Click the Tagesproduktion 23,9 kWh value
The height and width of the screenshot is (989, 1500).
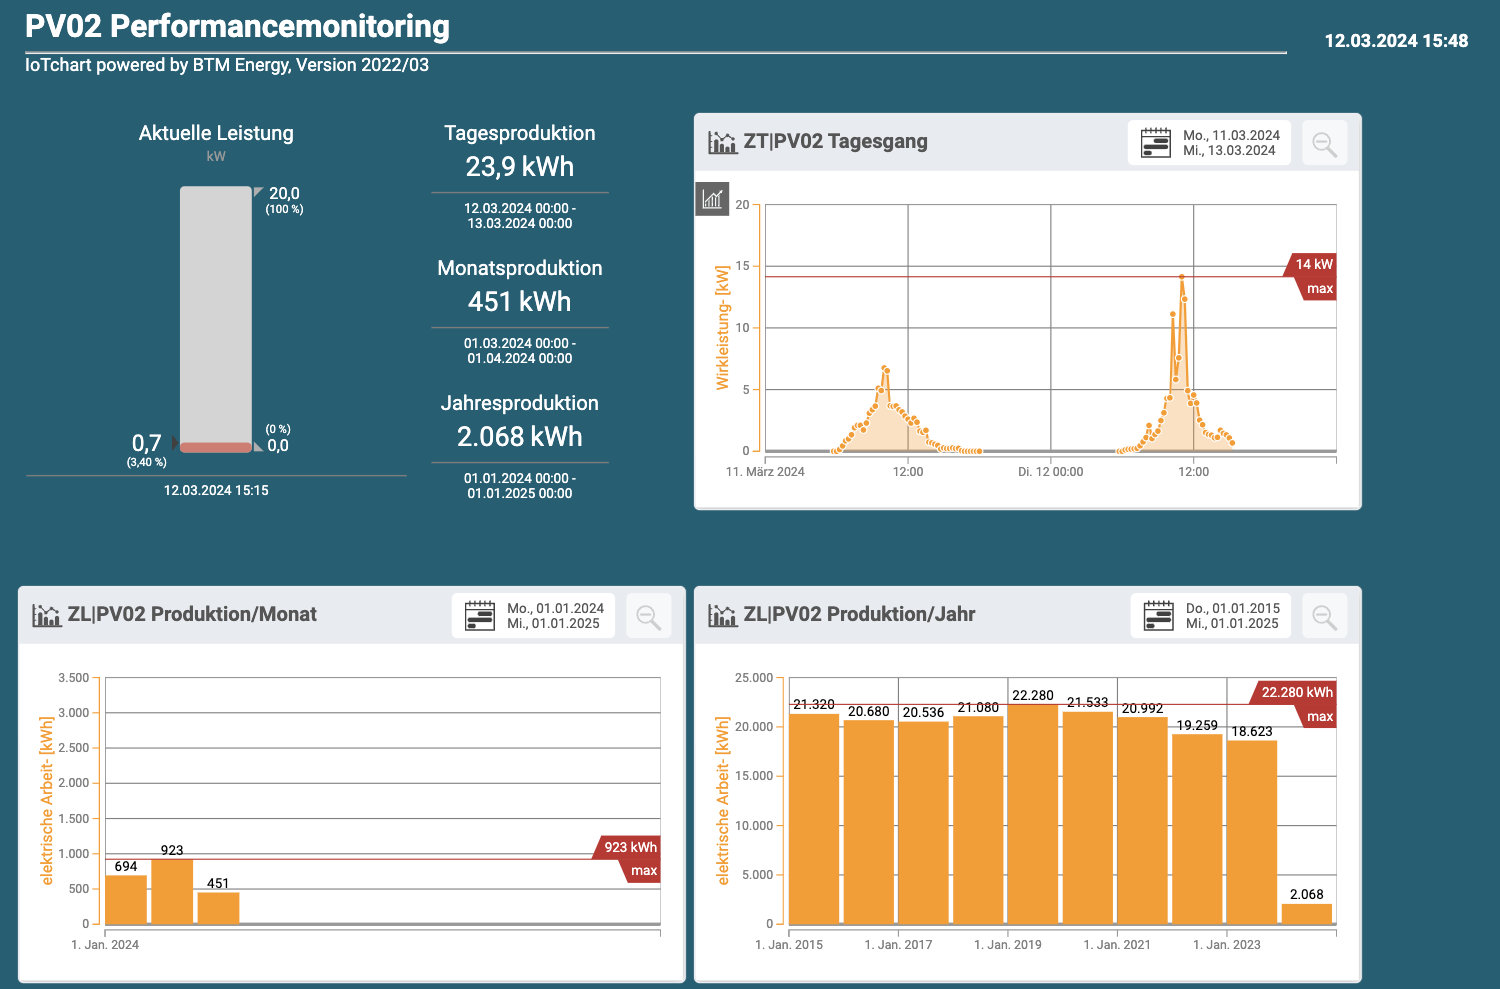[x=519, y=167]
